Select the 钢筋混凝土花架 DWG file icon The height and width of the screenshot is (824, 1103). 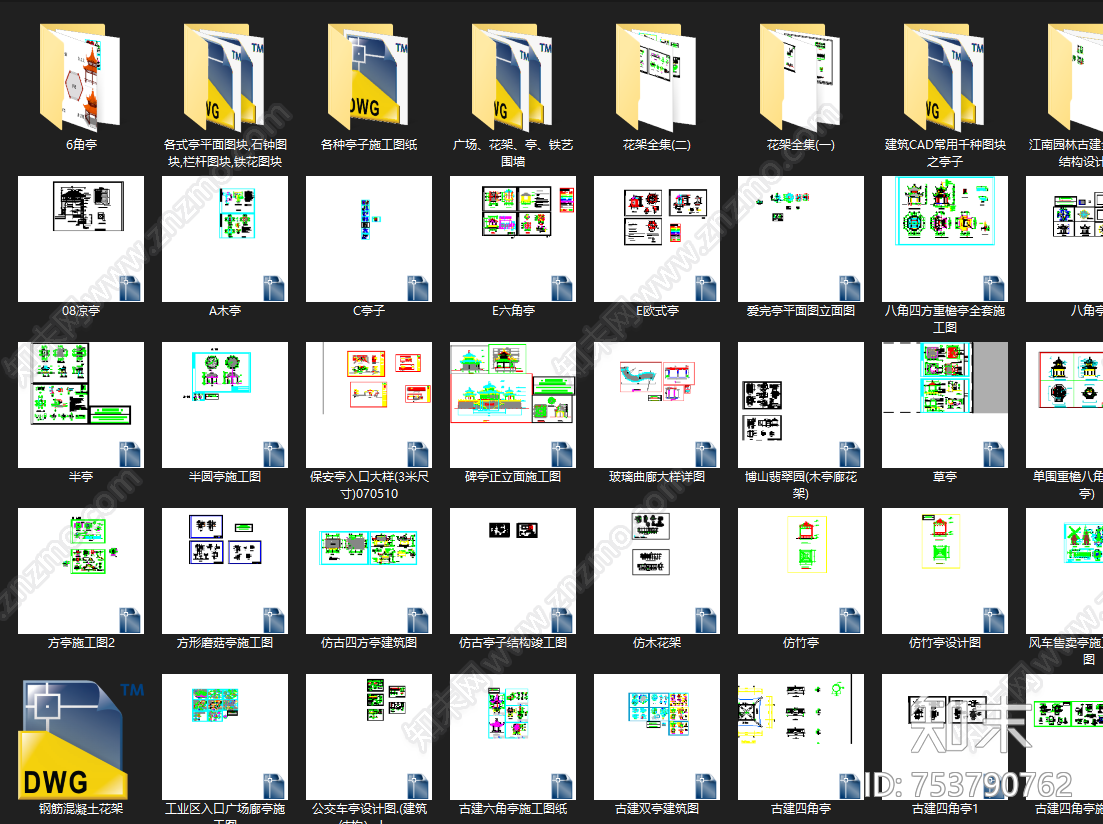80,738
